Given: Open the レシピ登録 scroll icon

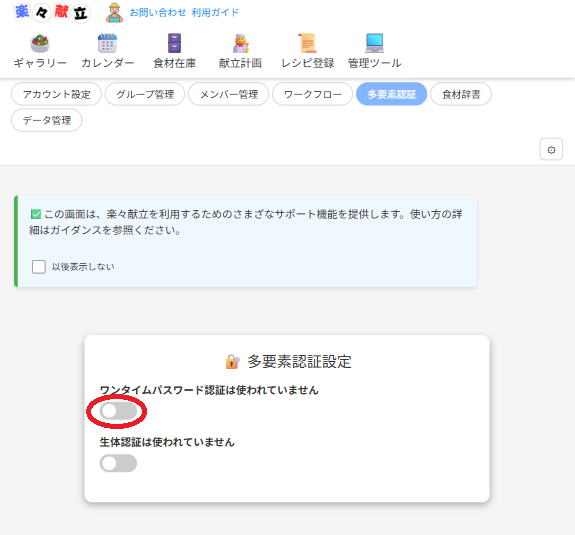Looking at the screenshot, I should coord(307,43).
